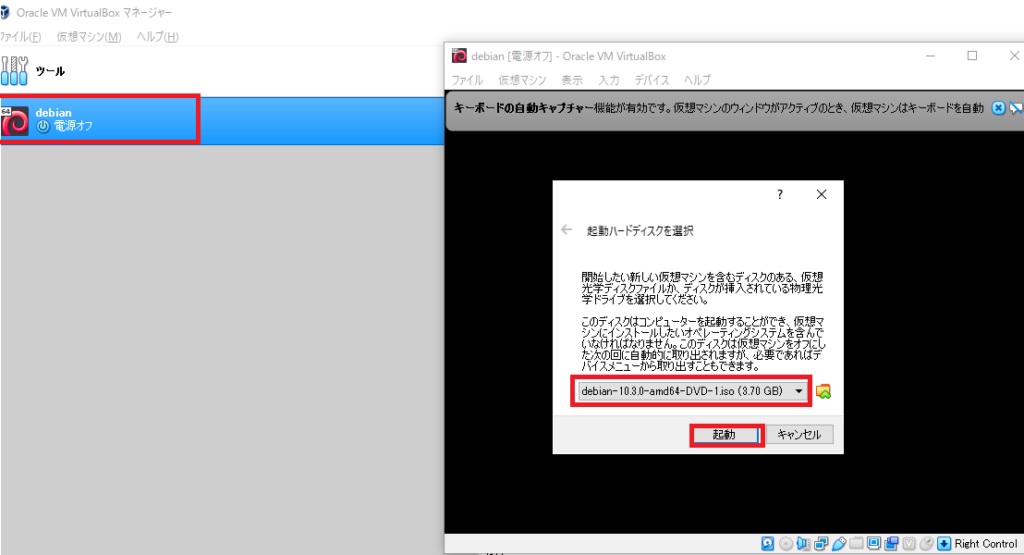Minimize the debian VM window

click(931, 56)
